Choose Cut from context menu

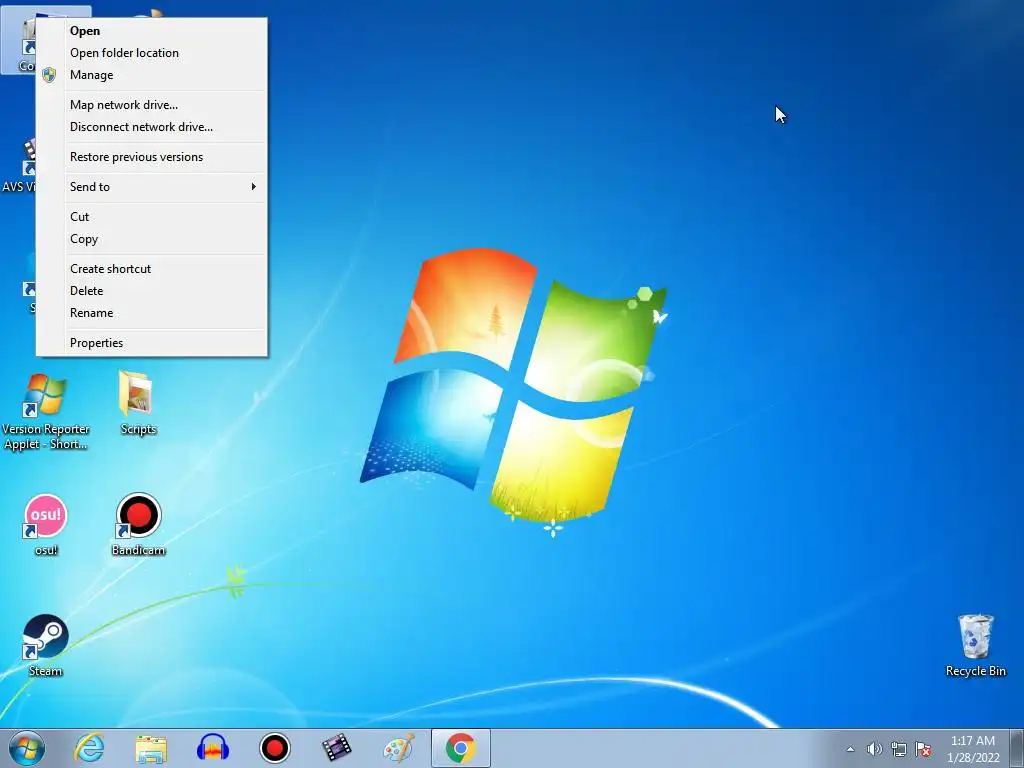click(x=152, y=217)
